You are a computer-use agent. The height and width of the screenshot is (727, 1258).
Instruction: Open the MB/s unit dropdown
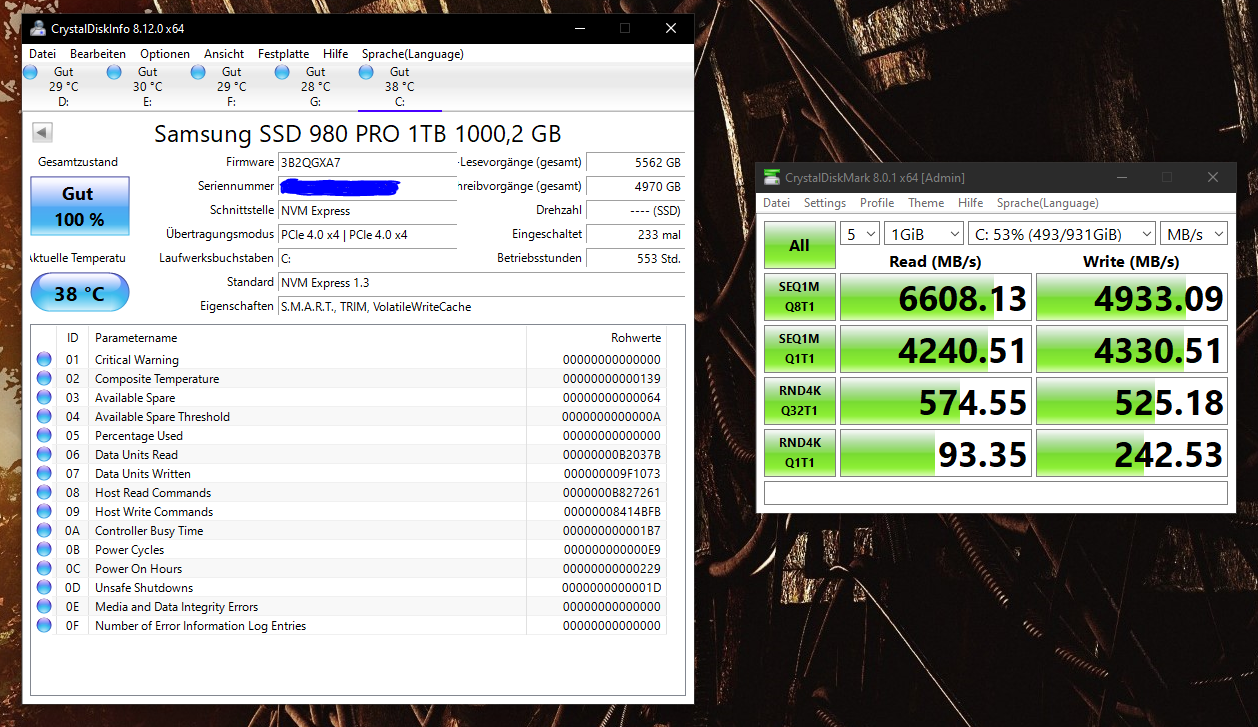coord(1194,233)
